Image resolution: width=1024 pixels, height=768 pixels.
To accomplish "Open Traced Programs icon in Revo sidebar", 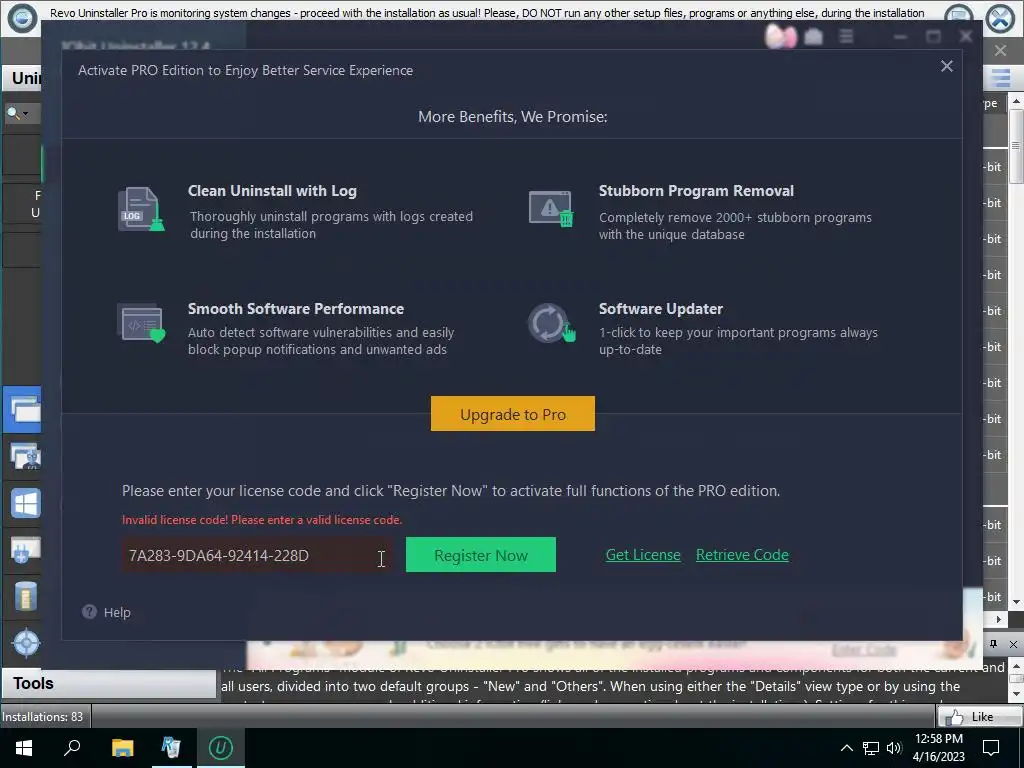I will 25,456.
